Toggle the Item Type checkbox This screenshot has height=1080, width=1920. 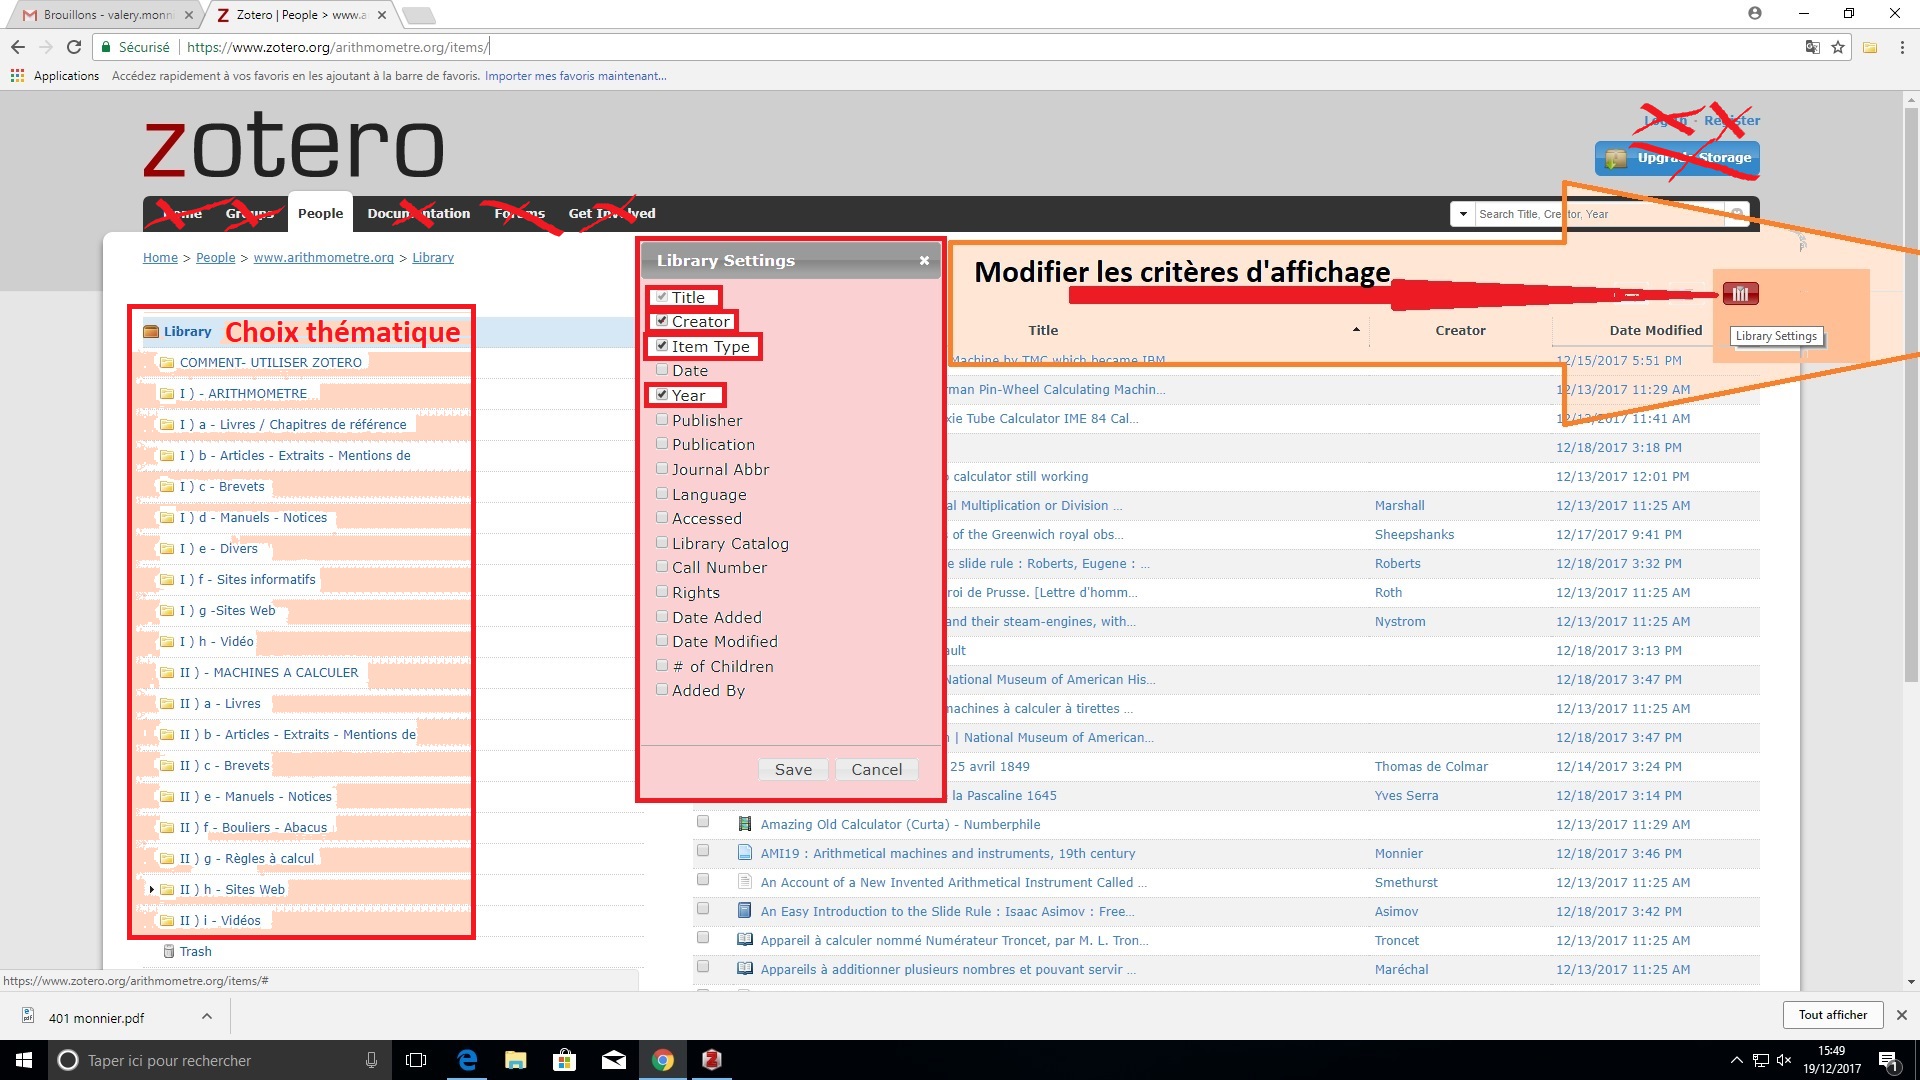662,346
